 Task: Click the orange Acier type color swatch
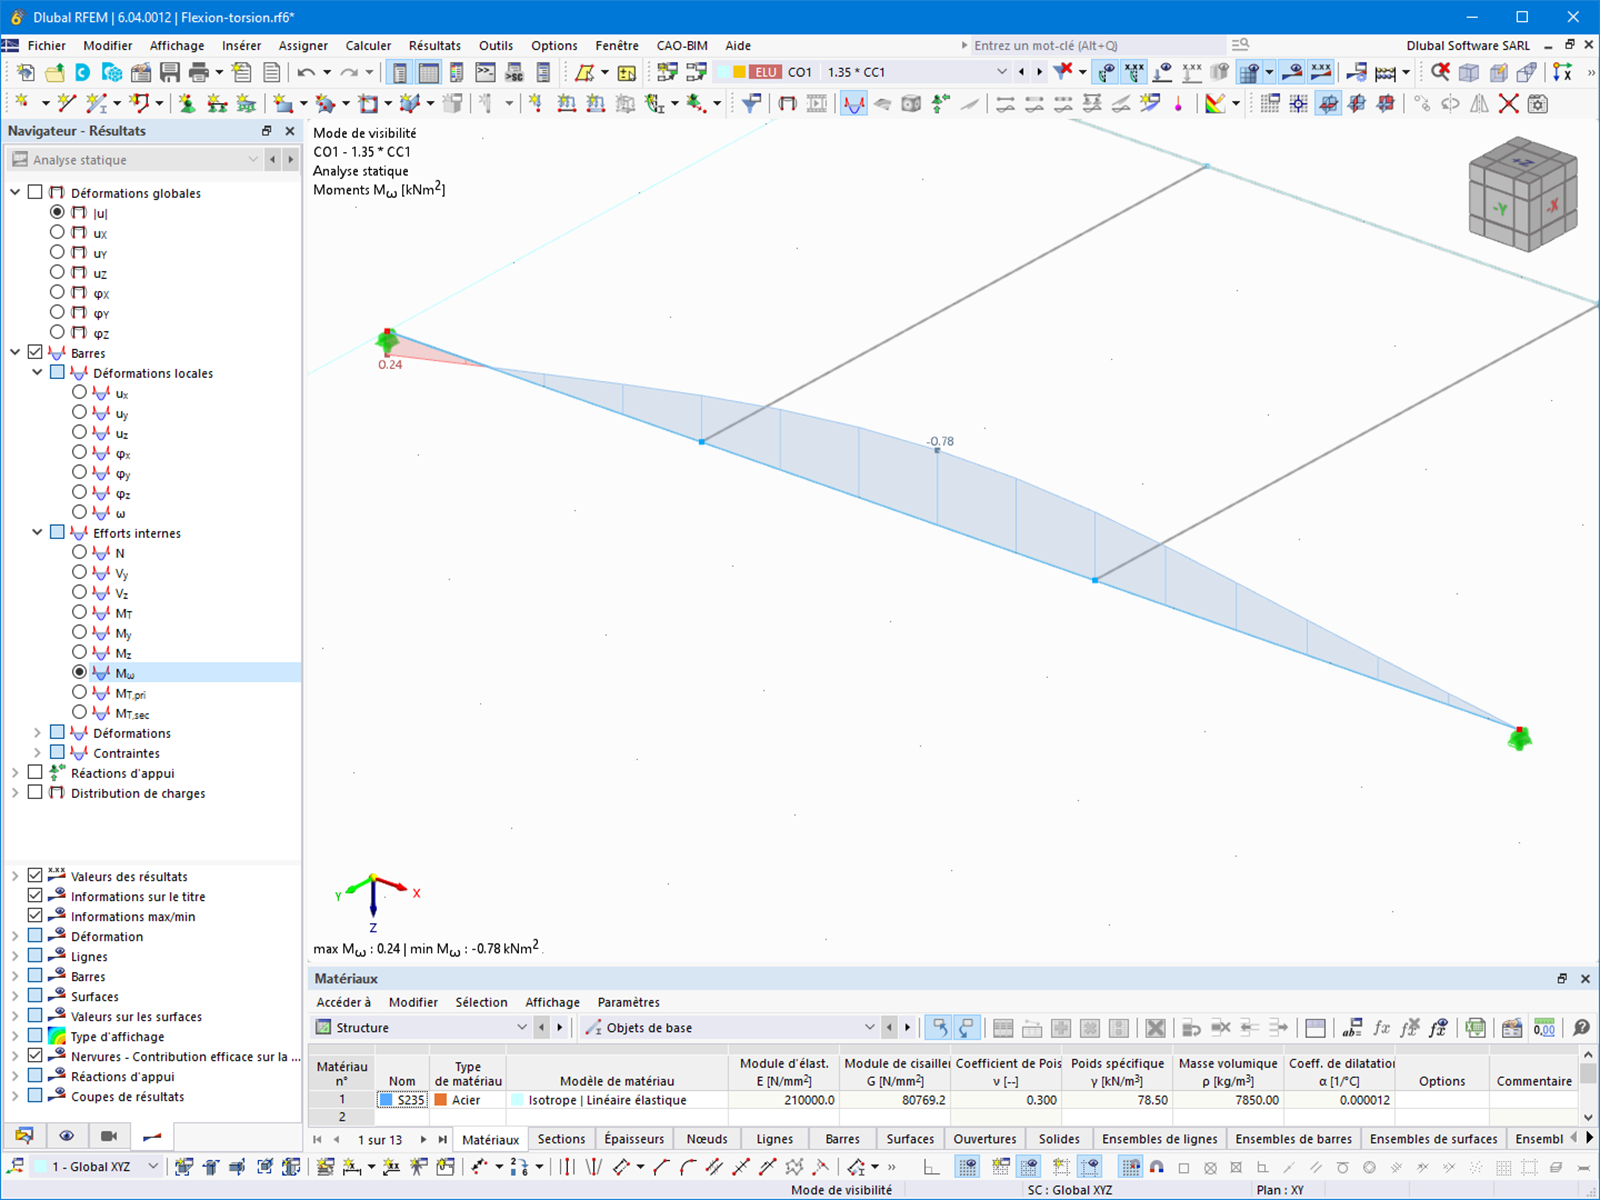point(440,1100)
